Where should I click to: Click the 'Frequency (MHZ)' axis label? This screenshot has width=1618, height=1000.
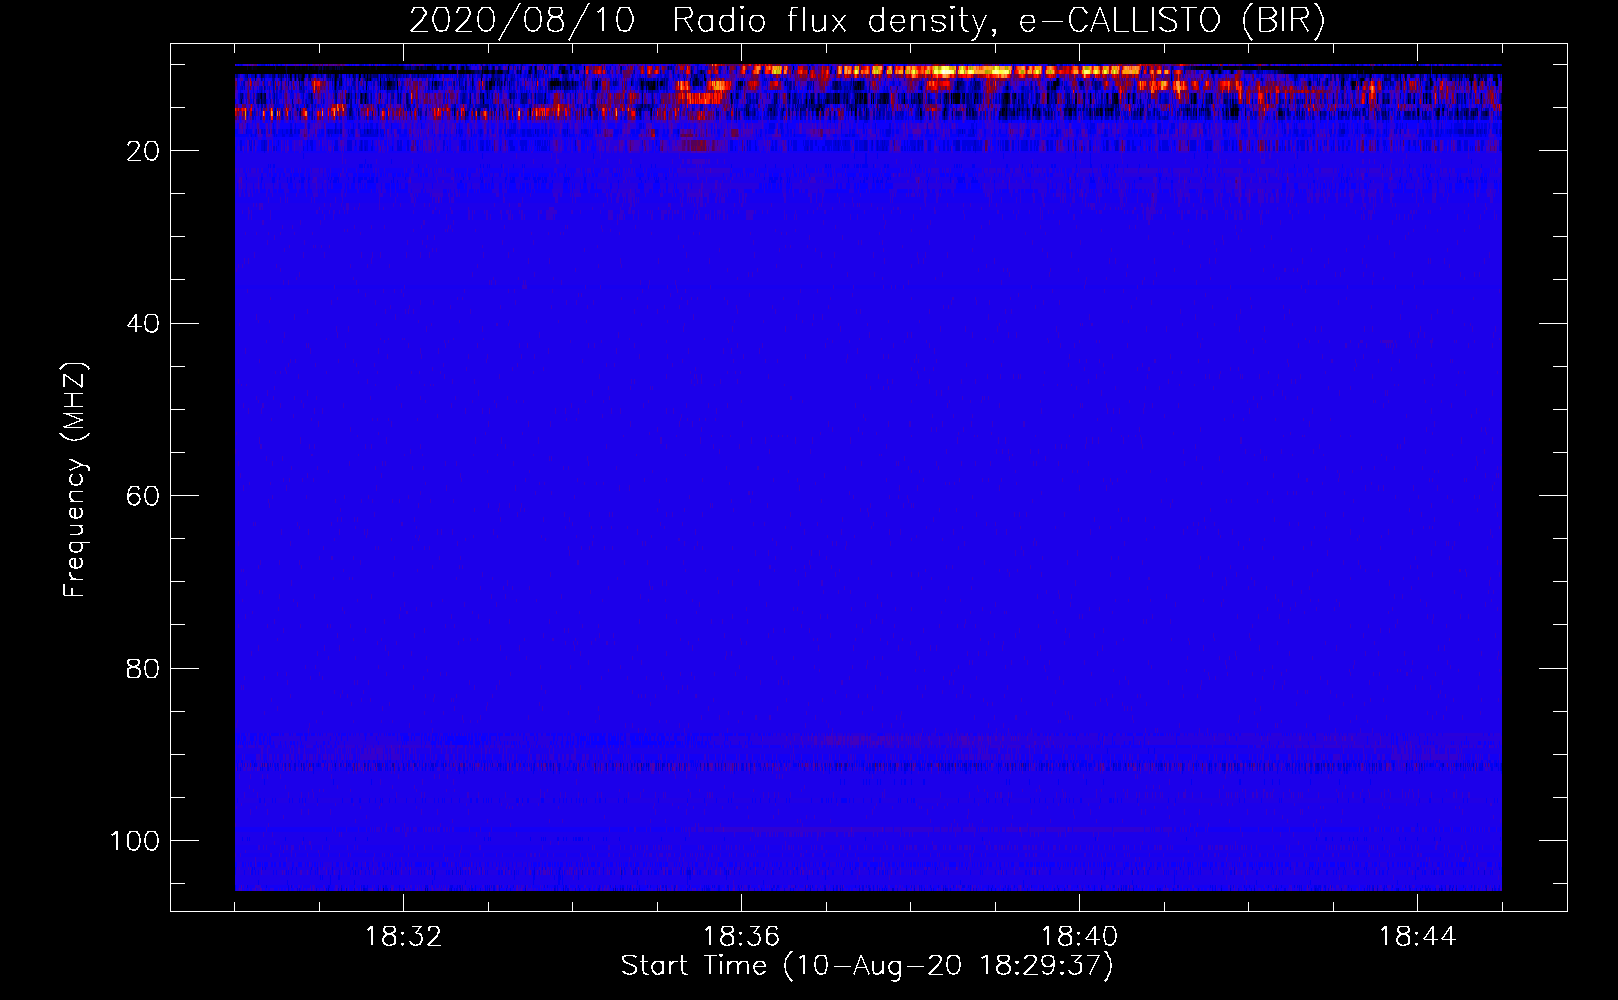(75, 480)
